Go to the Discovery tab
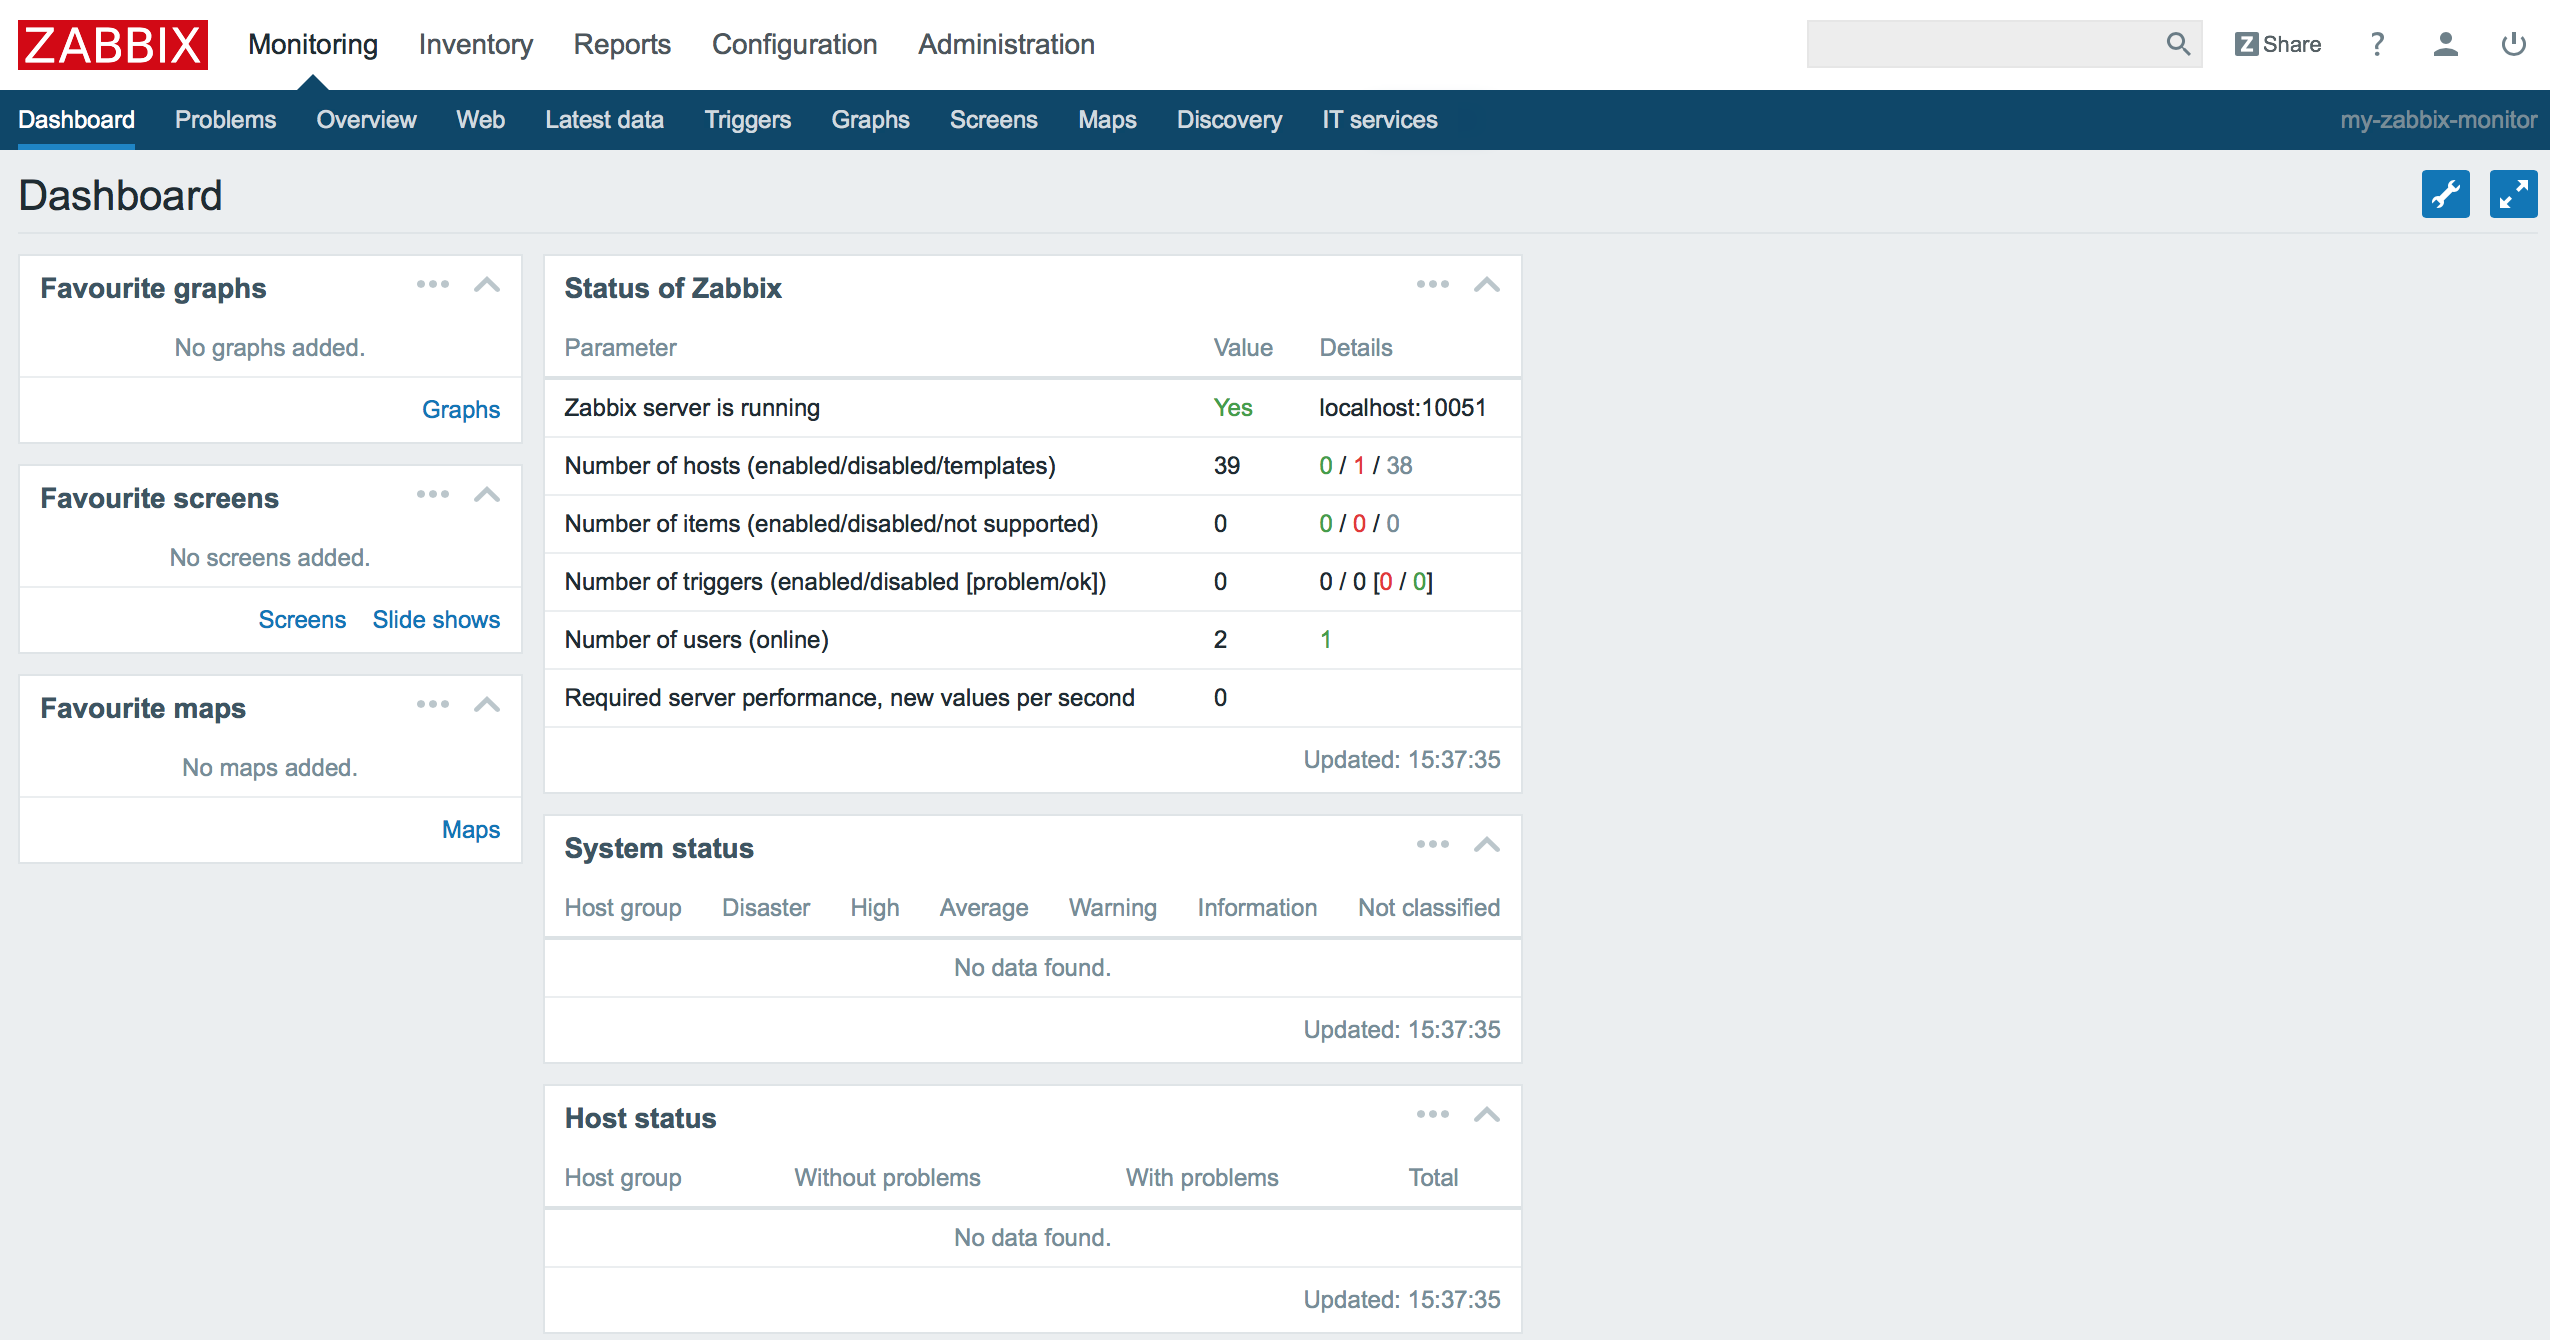The height and width of the screenshot is (1340, 2550). tap(1229, 120)
